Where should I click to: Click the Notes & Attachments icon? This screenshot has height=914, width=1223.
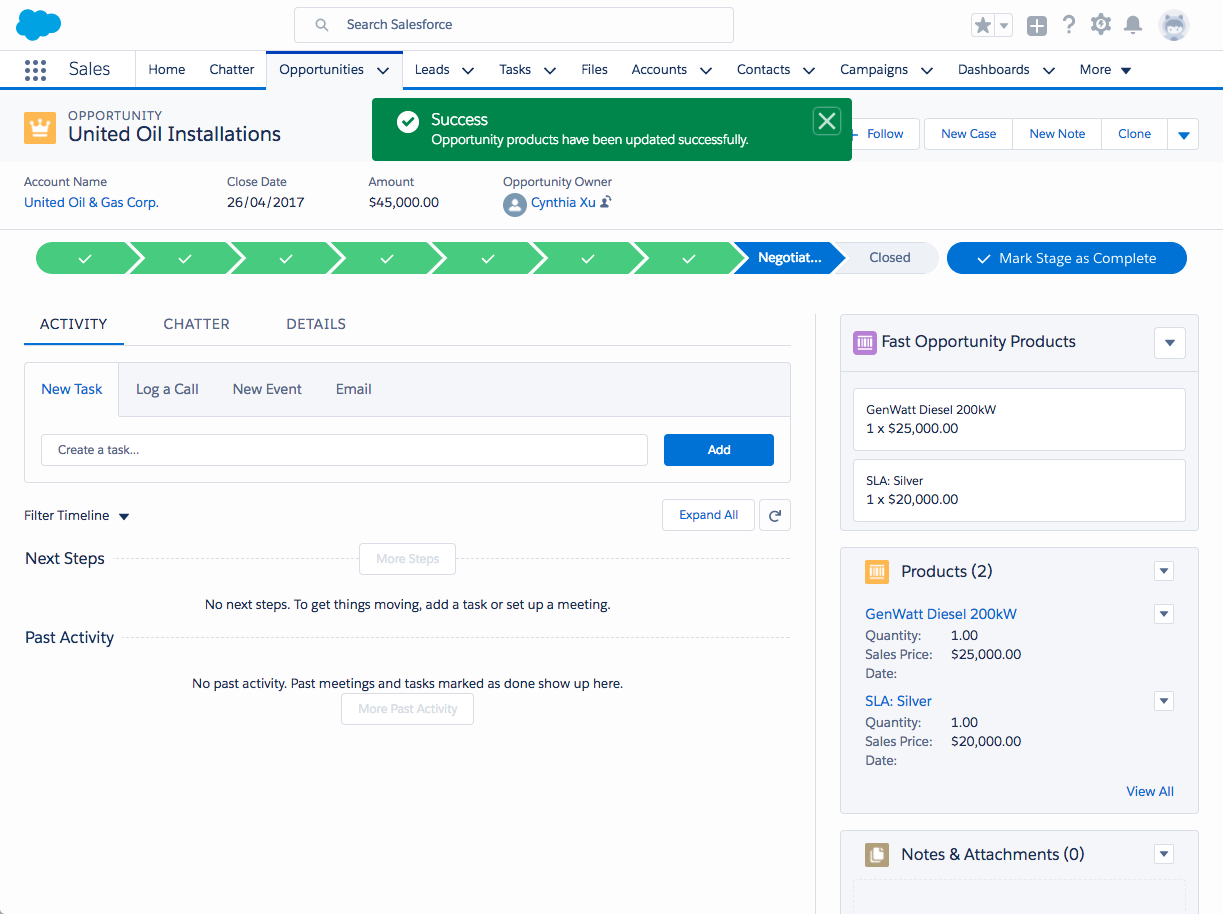(877, 855)
